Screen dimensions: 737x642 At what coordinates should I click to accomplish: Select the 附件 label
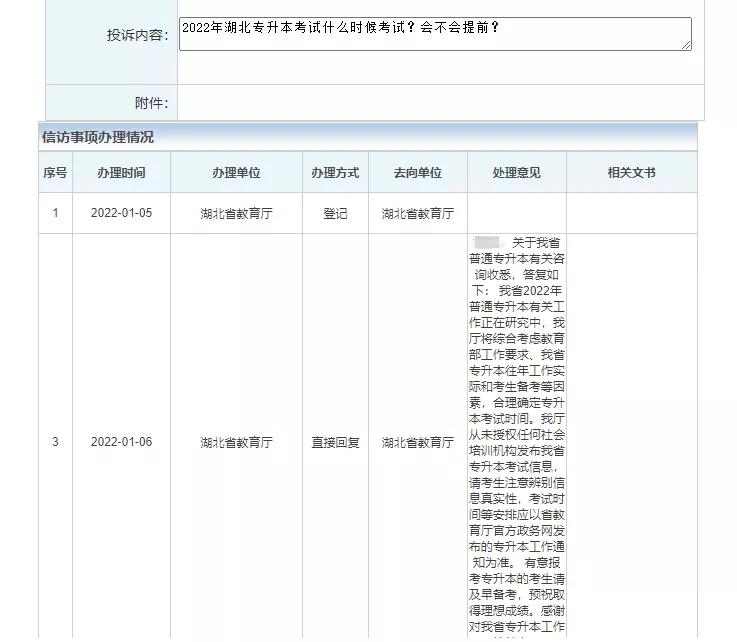click(151, 103)
